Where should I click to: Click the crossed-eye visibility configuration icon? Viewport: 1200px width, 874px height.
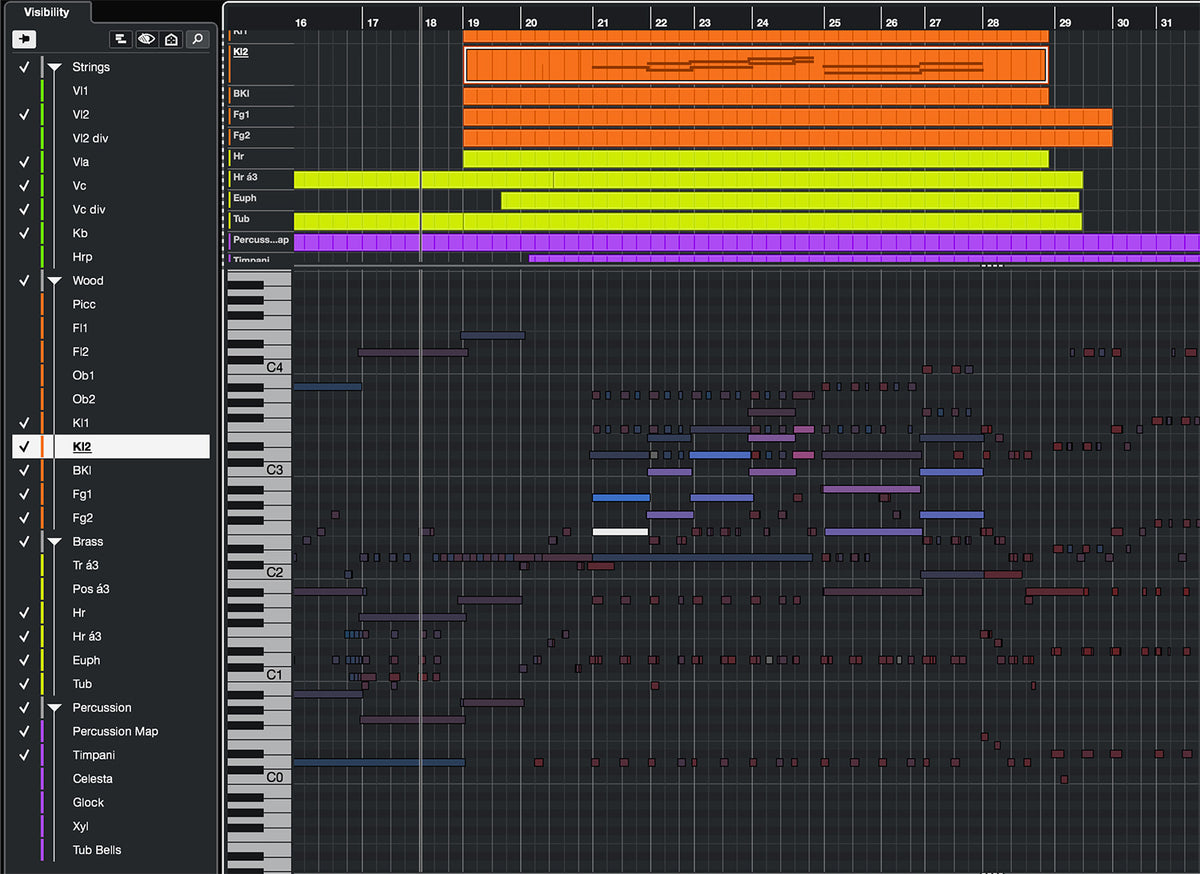(147, 39)
